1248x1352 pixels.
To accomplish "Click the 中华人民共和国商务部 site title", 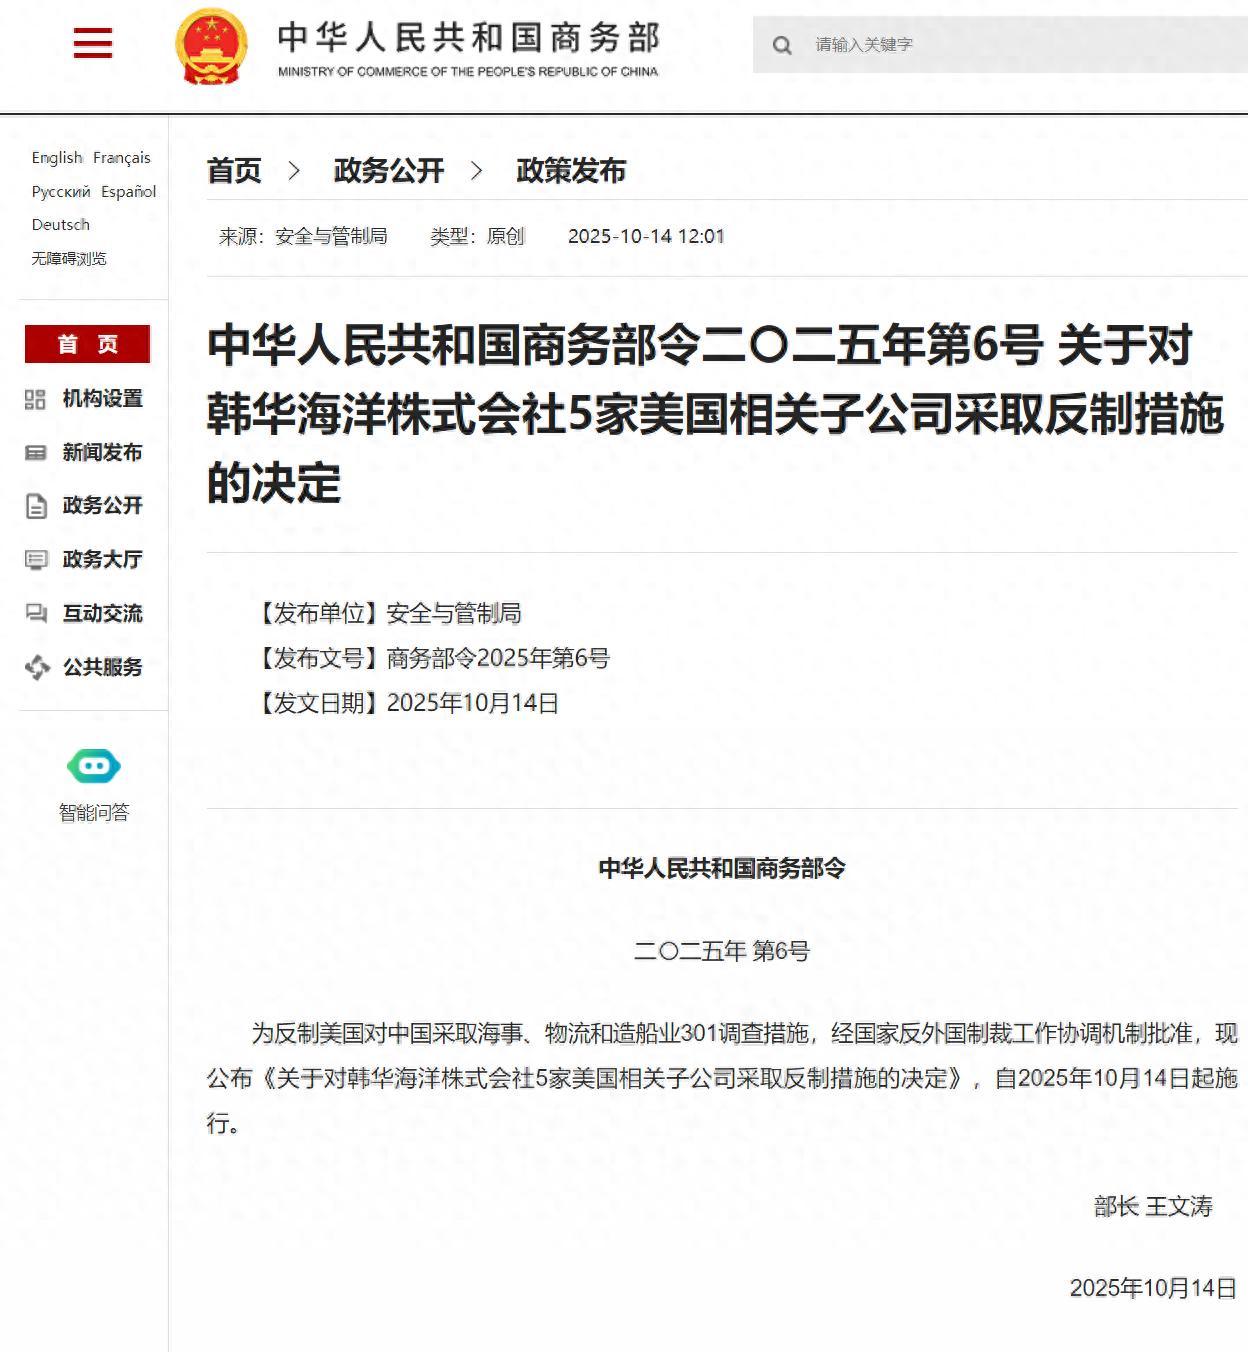I will click(469, 38).
